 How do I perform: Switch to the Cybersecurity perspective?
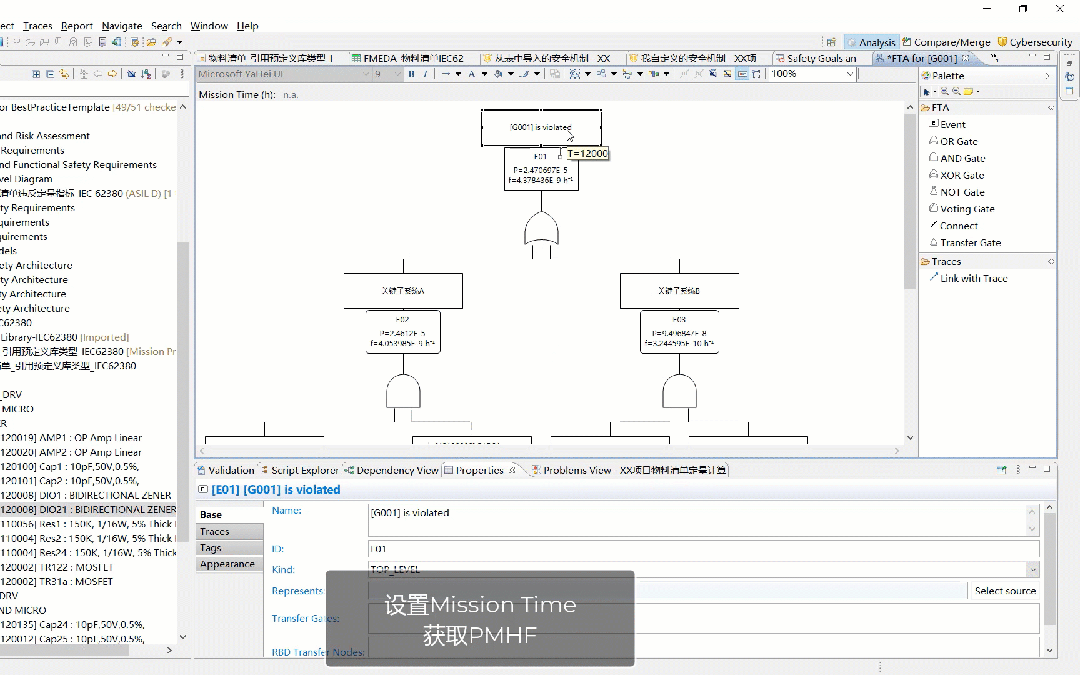1035,42
